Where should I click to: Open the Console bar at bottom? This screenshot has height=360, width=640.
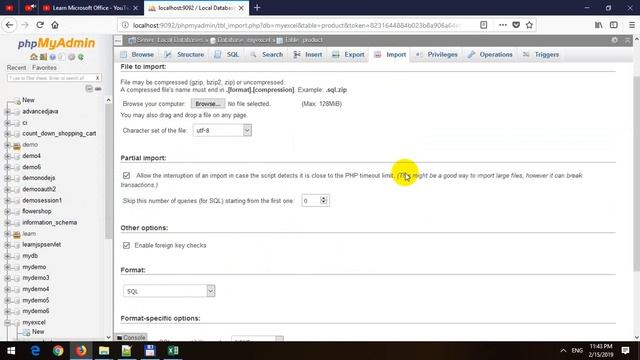[x=131, y=338]
